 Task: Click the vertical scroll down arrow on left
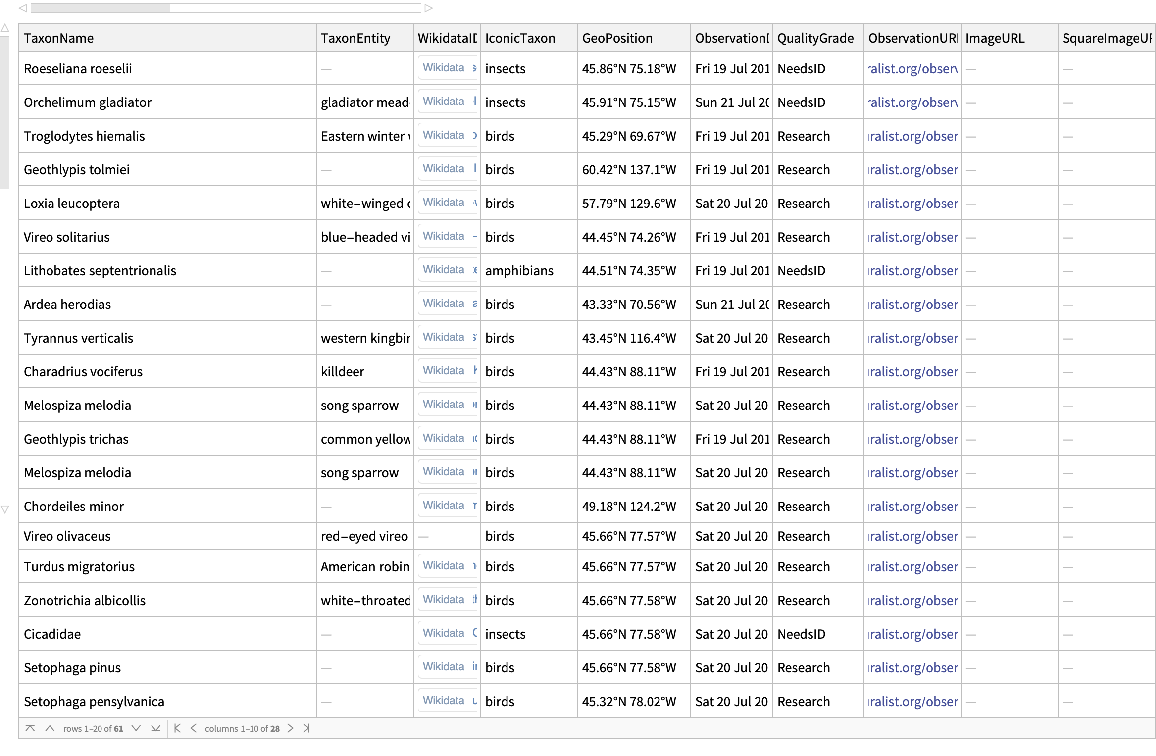[5, 510]
